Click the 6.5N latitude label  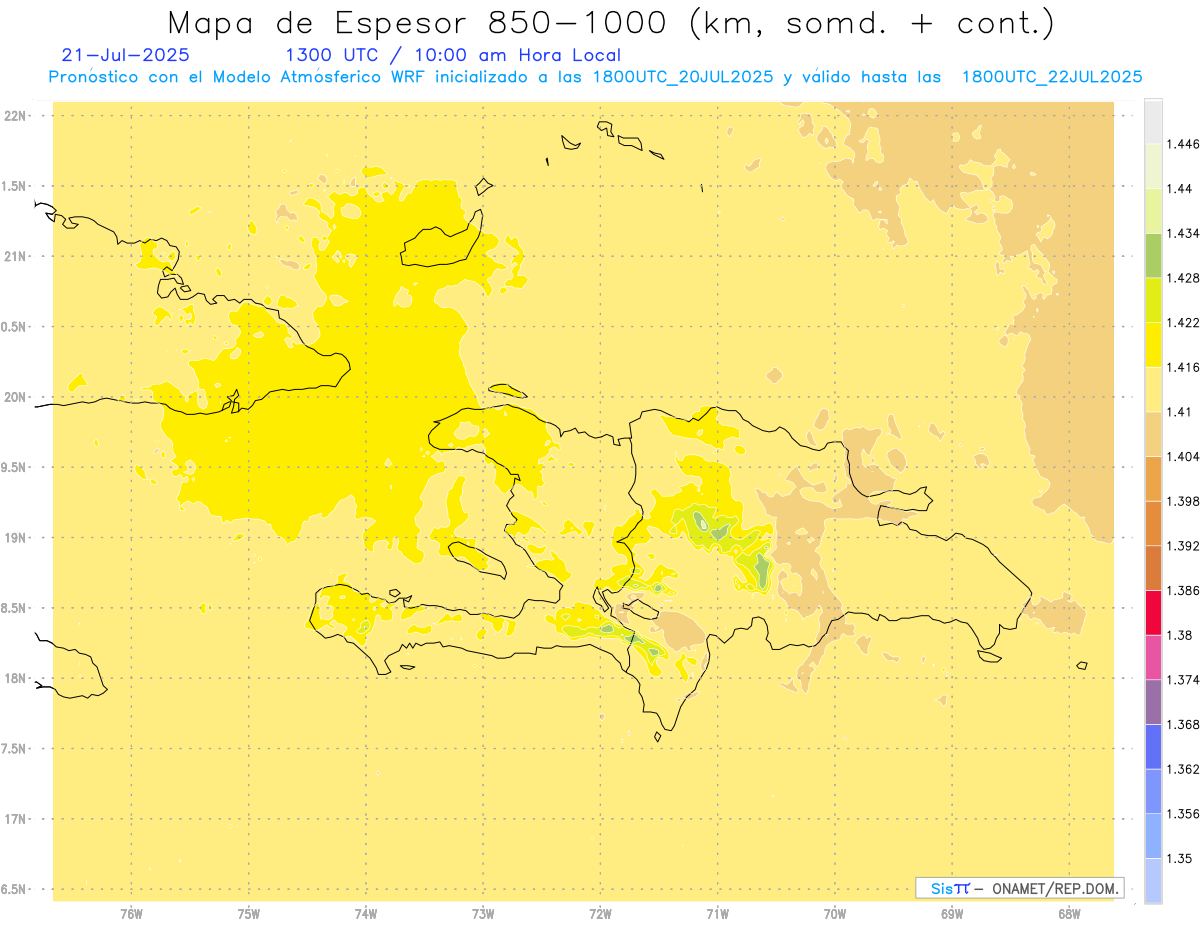point(15,889)
